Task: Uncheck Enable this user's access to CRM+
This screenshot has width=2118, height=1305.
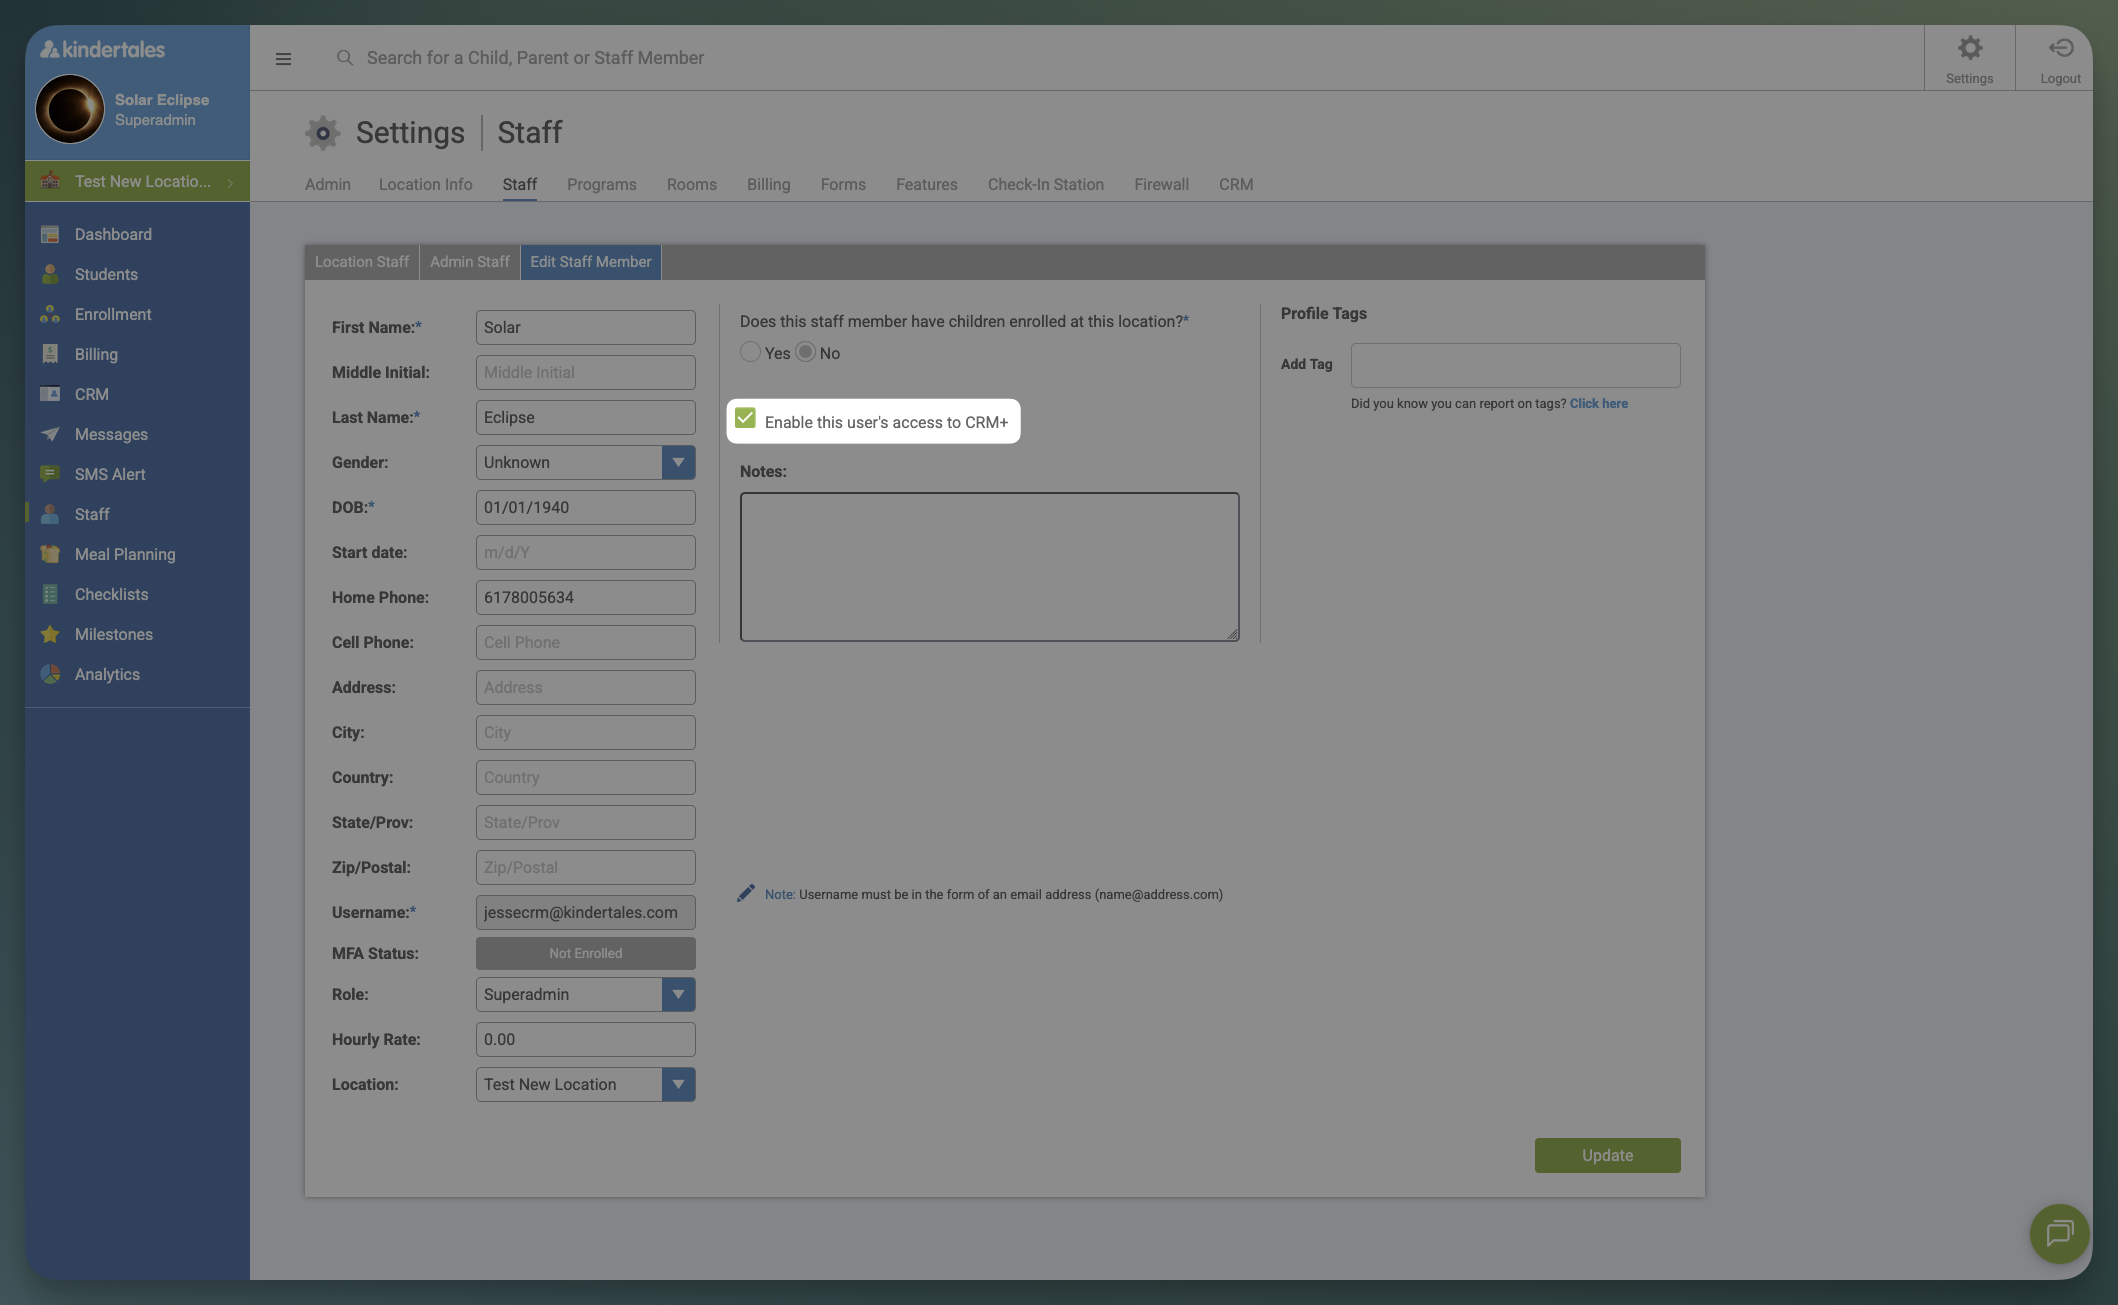Action: coord(745,418)
